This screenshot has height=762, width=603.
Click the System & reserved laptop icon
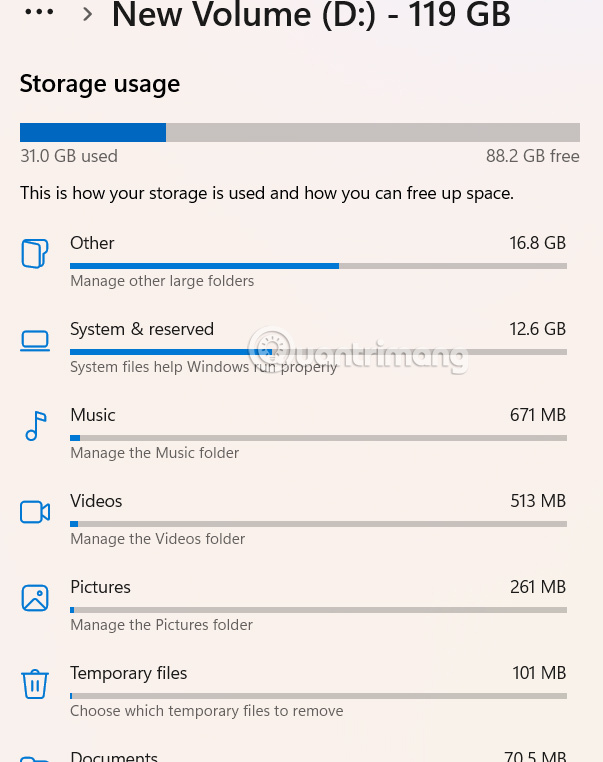(x=35, y=341)
